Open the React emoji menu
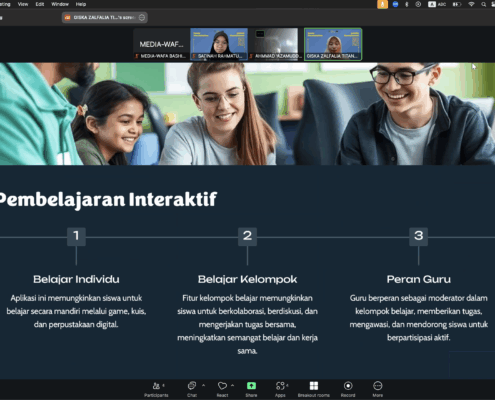Image resolution: width=495 pixels, height=400 pixels. tap(222, 389)
